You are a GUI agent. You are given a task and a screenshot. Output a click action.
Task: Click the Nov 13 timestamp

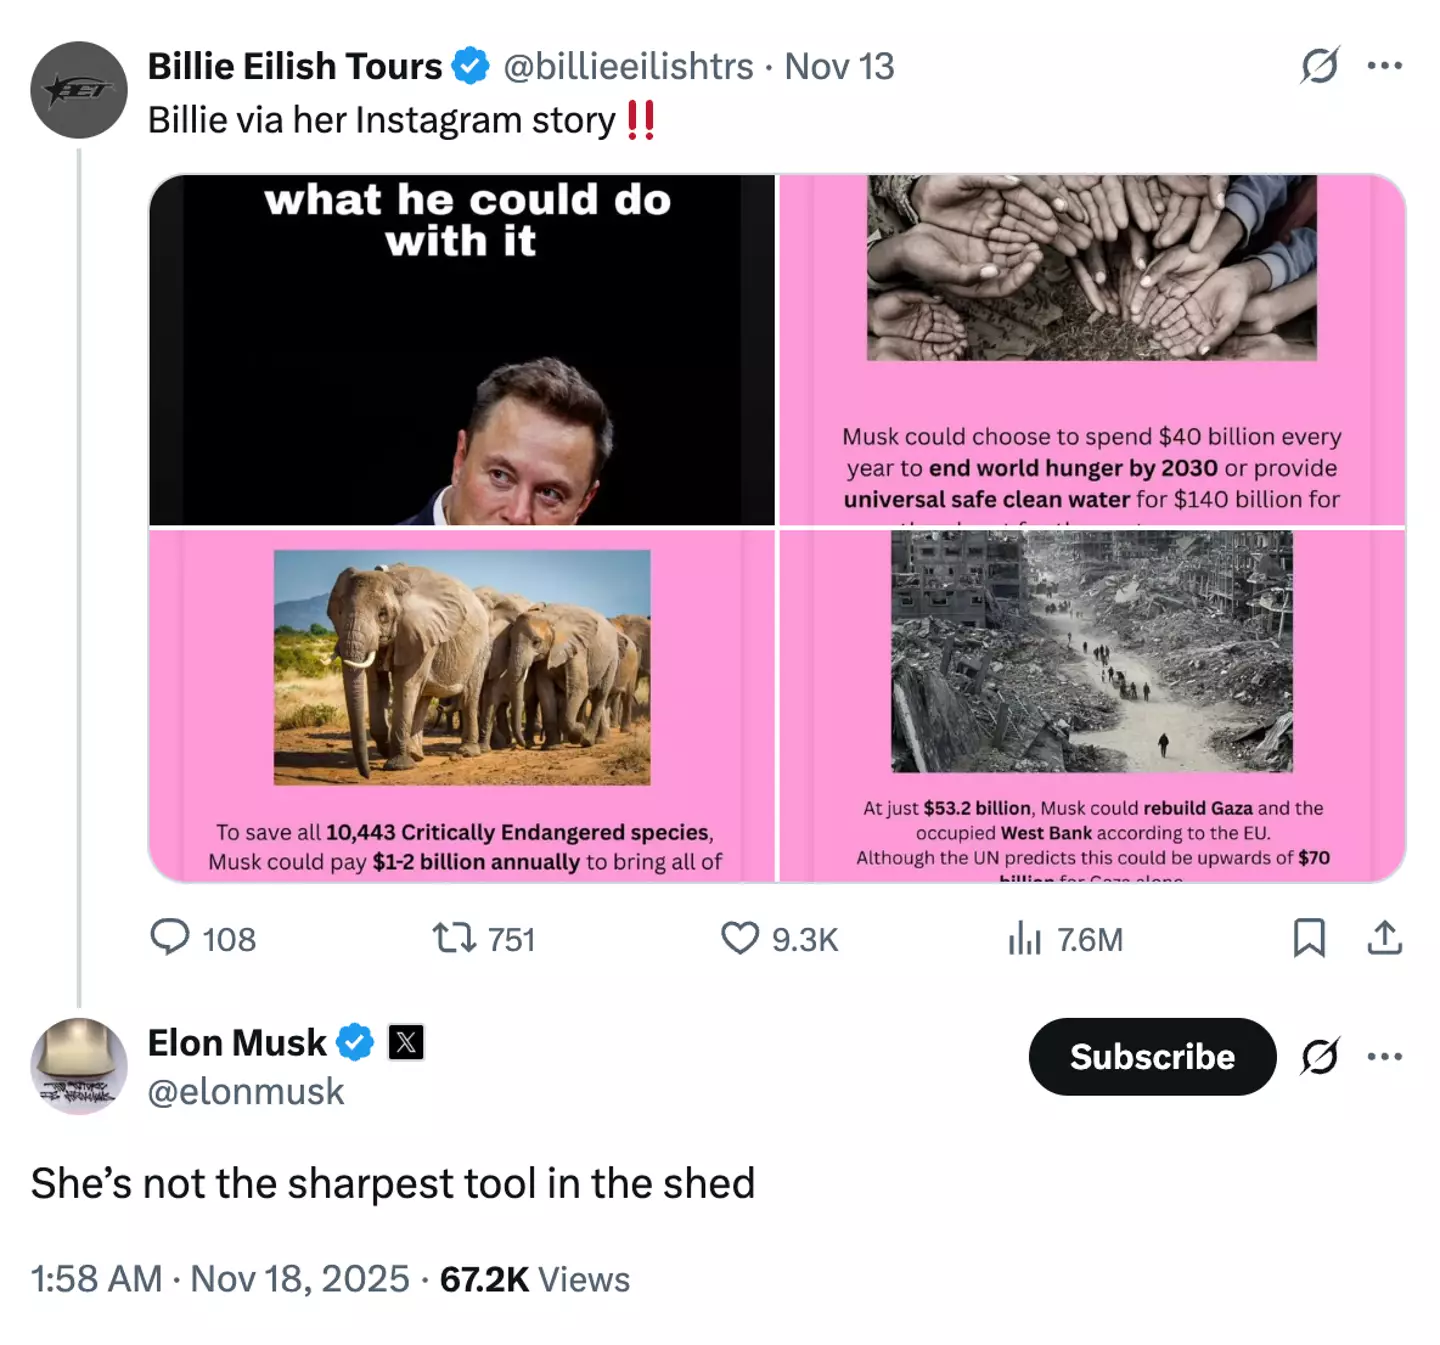(x=838, y=65)
